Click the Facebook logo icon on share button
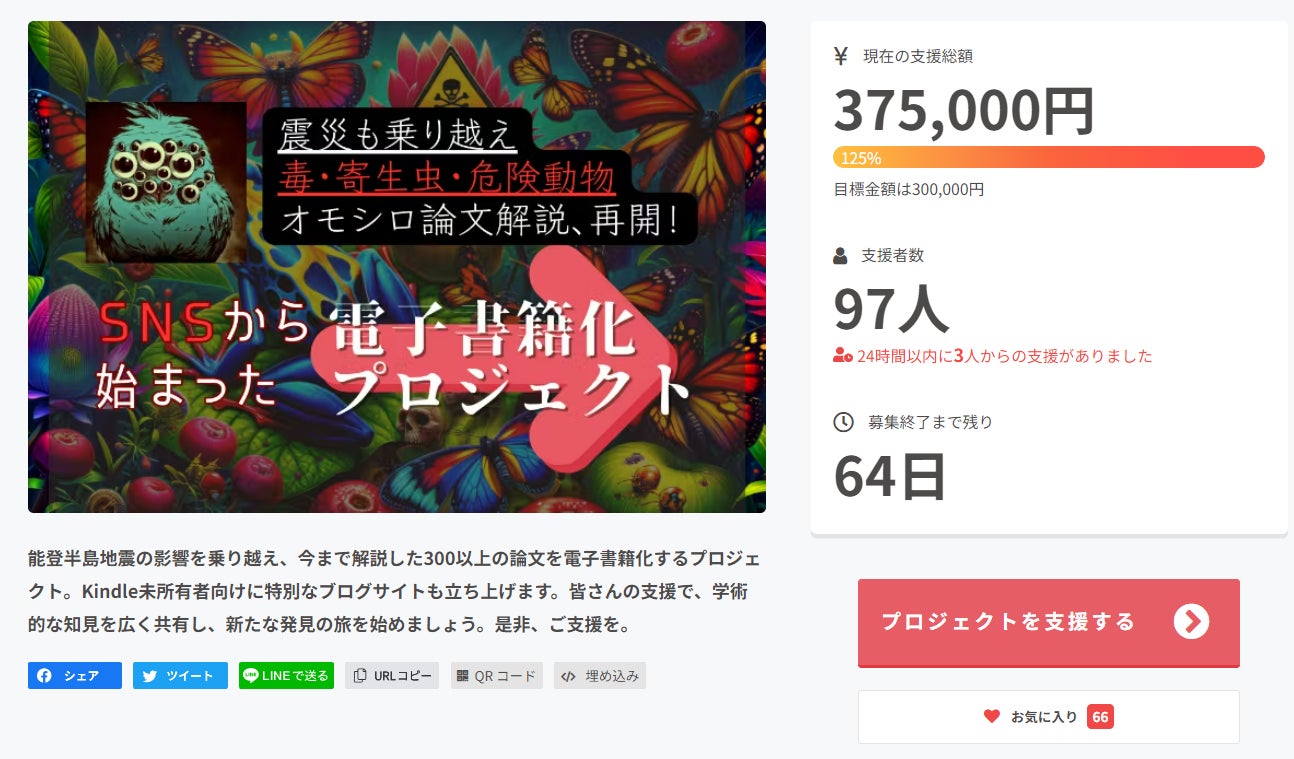Screen dimensions: 1294x759 [x=44, y=676]
